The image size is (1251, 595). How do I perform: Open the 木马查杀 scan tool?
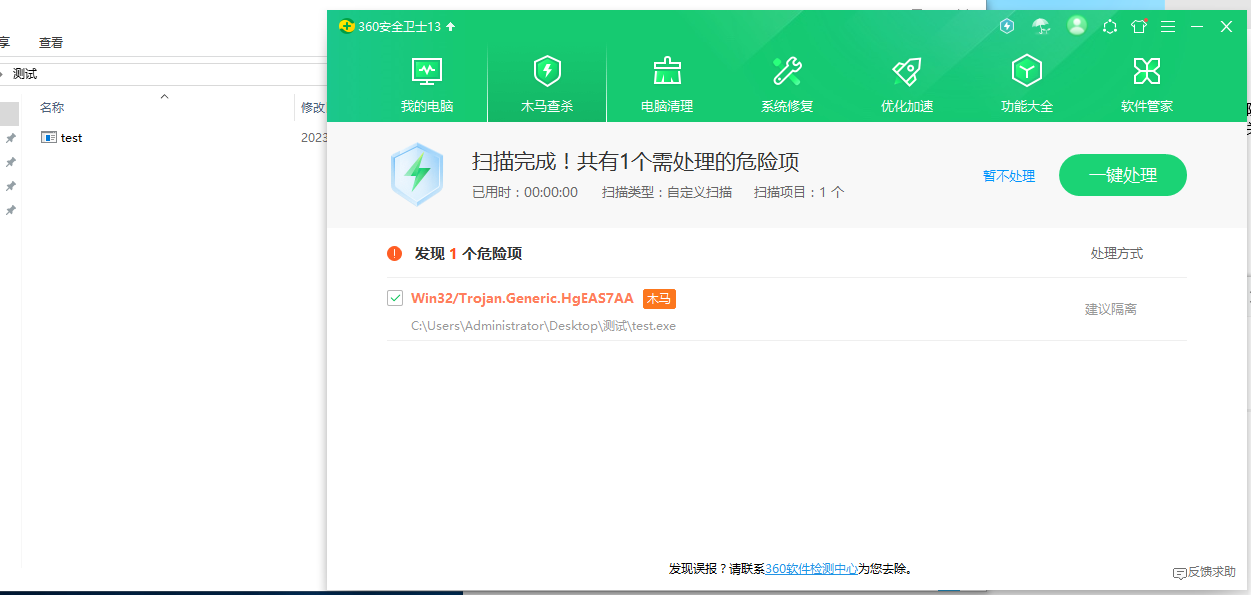click(546, 80)
